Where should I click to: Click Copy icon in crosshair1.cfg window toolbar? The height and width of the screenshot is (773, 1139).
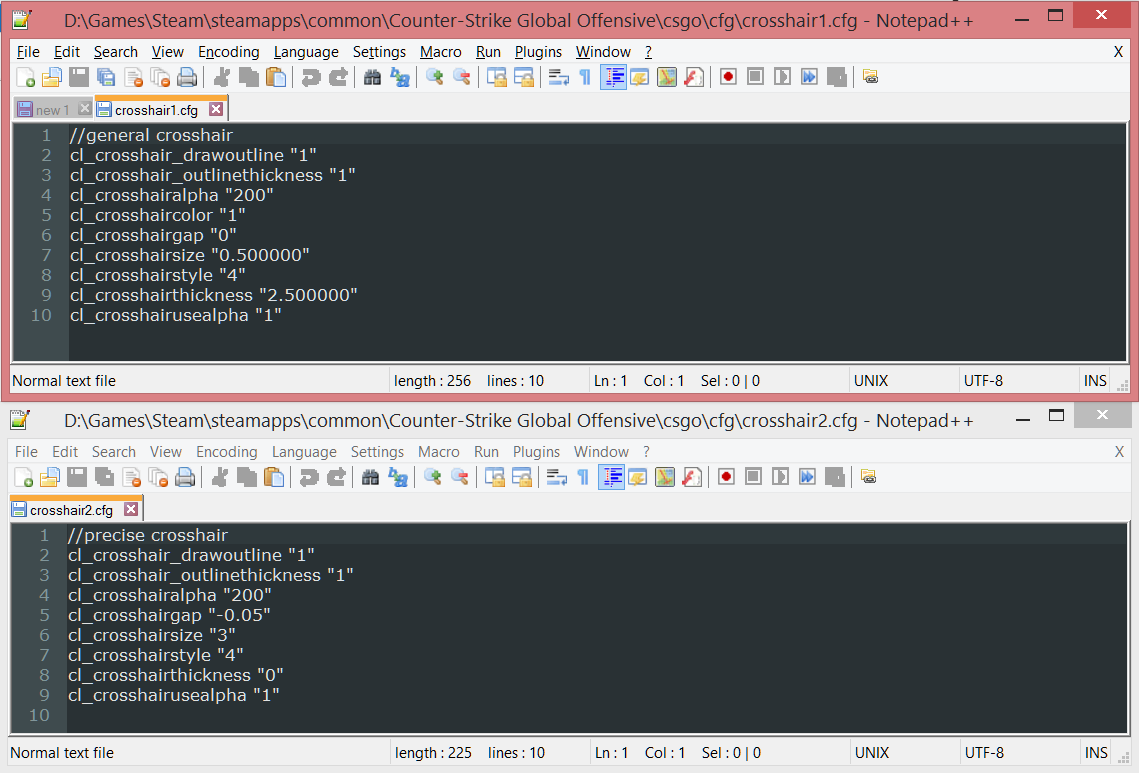[249, 77]
